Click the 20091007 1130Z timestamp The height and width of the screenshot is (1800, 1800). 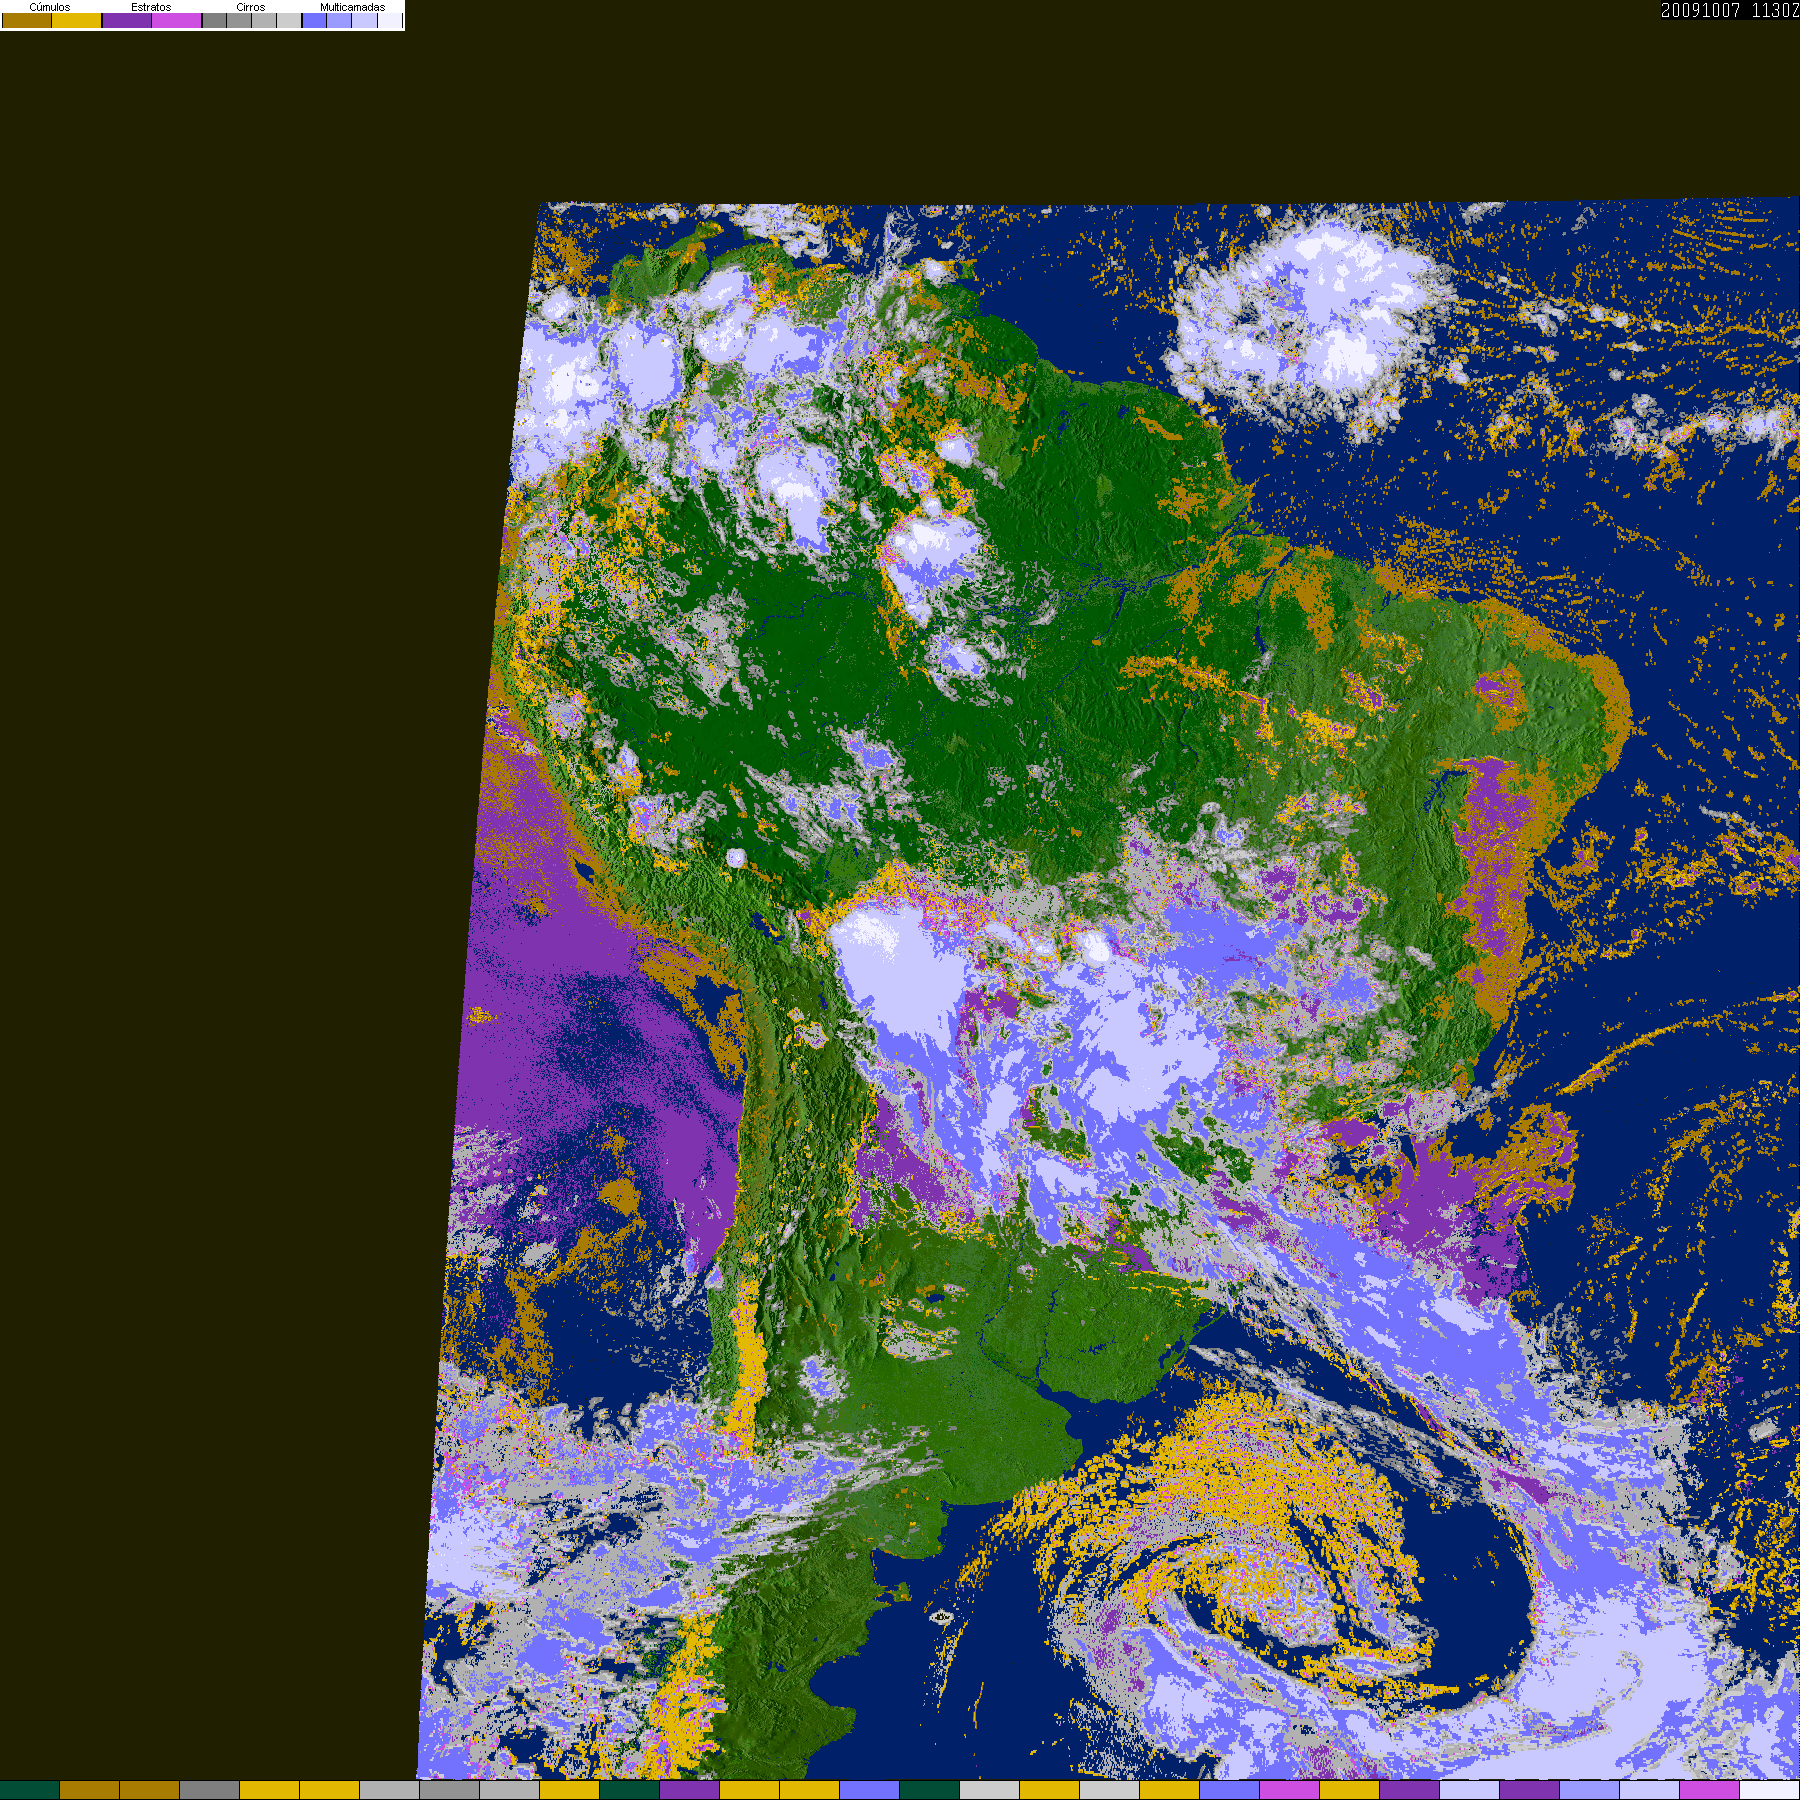click(x=1730, y=10)
